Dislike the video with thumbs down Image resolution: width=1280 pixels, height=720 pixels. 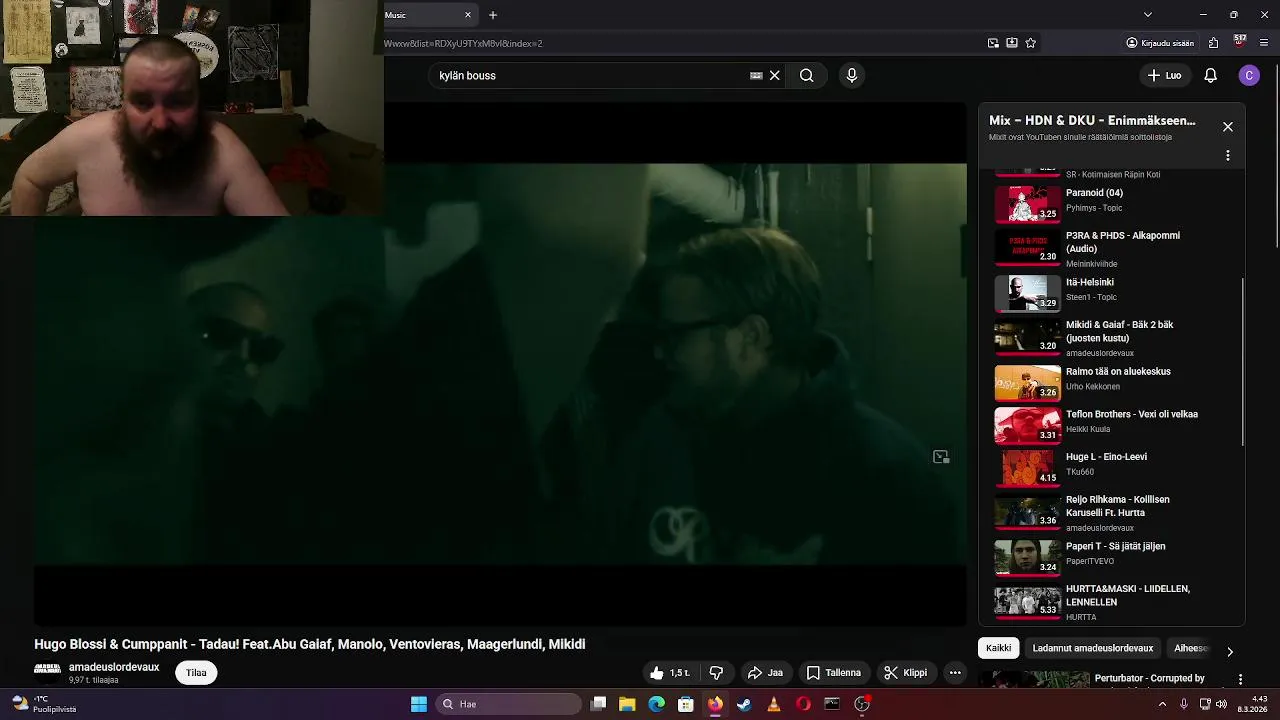[716, 673]
